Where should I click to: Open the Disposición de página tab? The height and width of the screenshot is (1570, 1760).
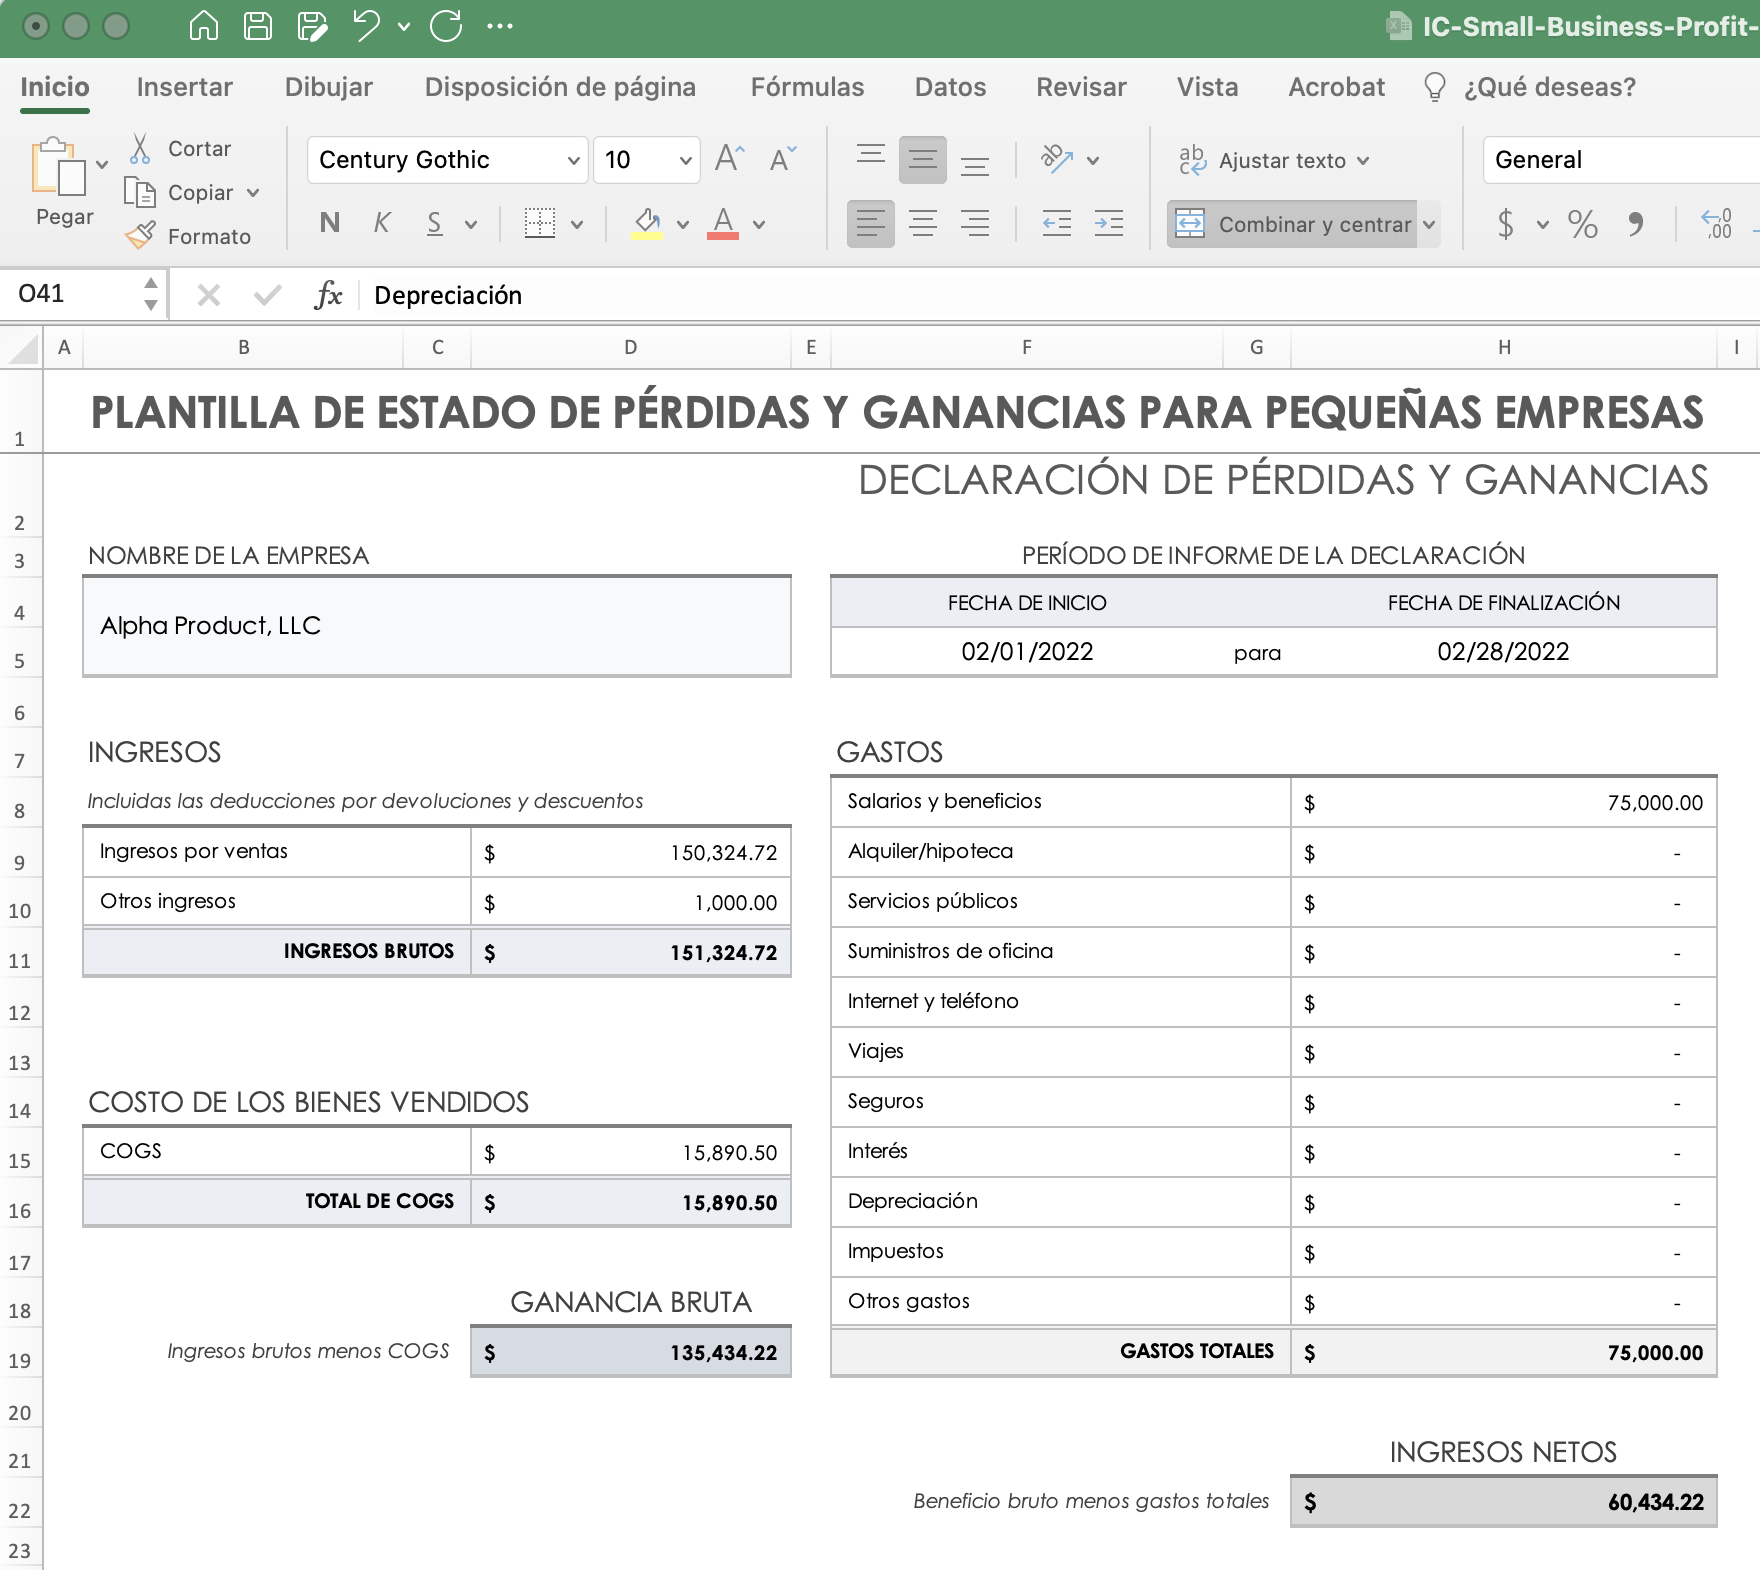(x=560, y=87)
